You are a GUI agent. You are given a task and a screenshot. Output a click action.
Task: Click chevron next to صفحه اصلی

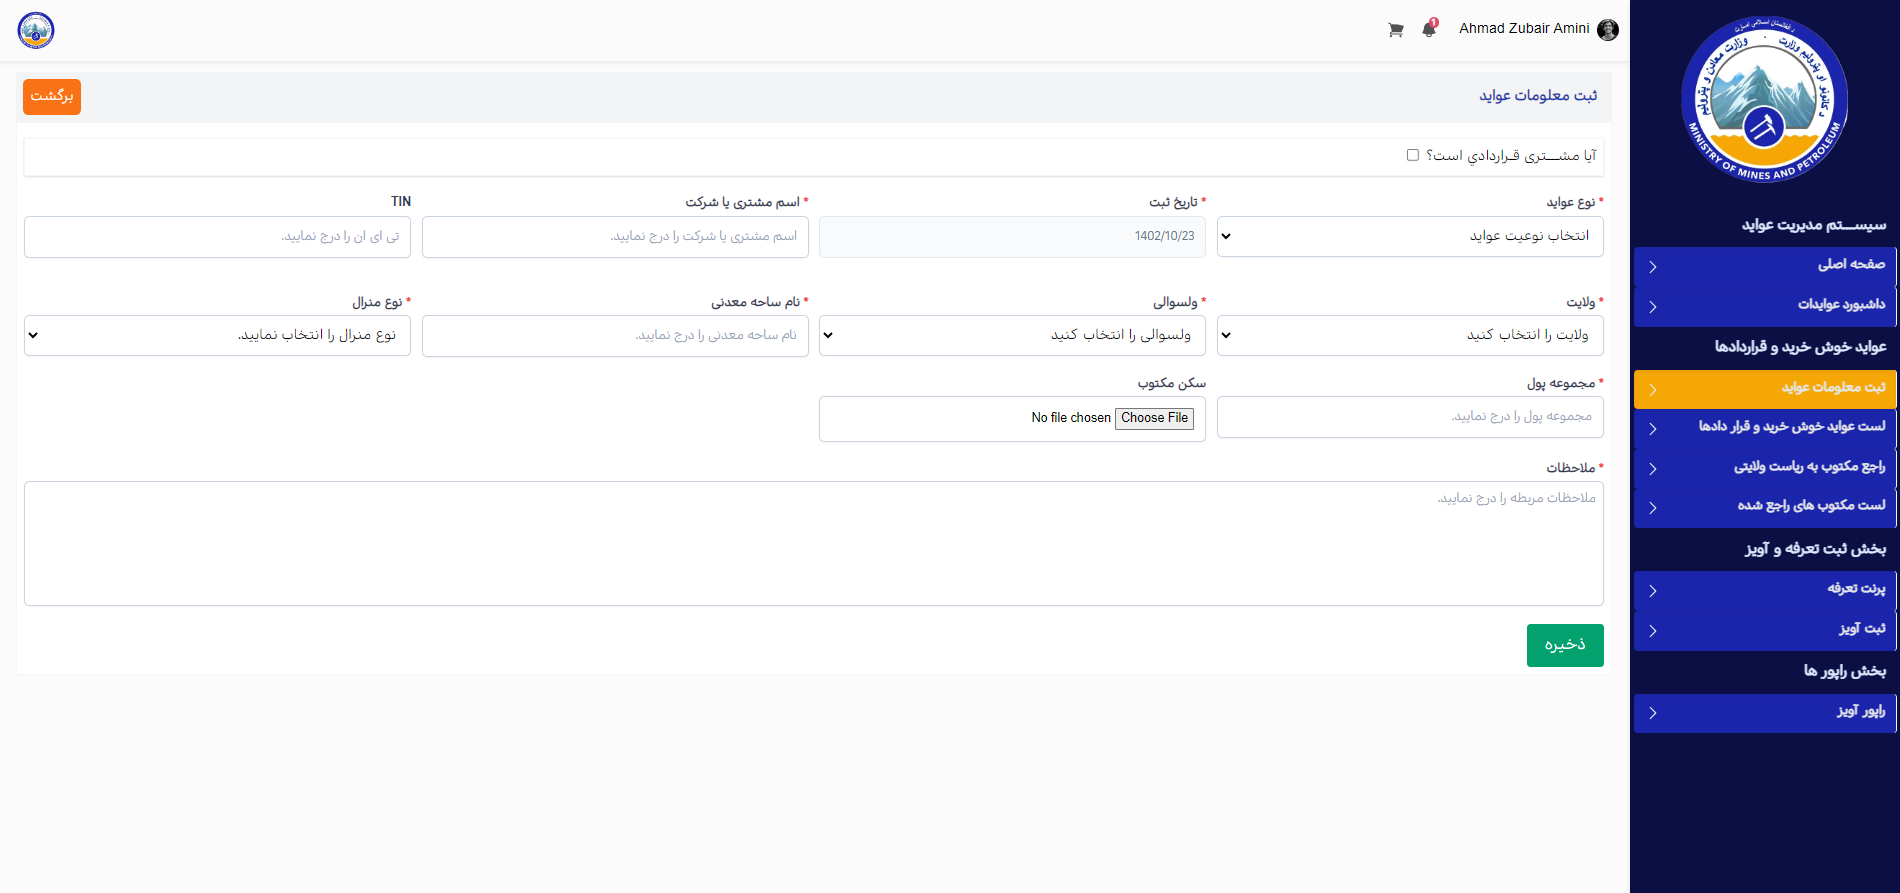(x=1653, y=267)
